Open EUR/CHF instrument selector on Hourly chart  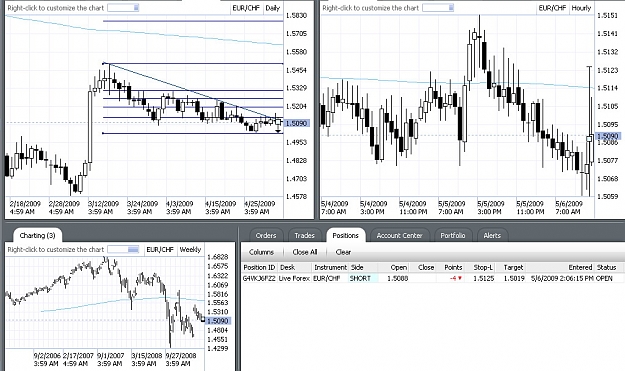552,8
